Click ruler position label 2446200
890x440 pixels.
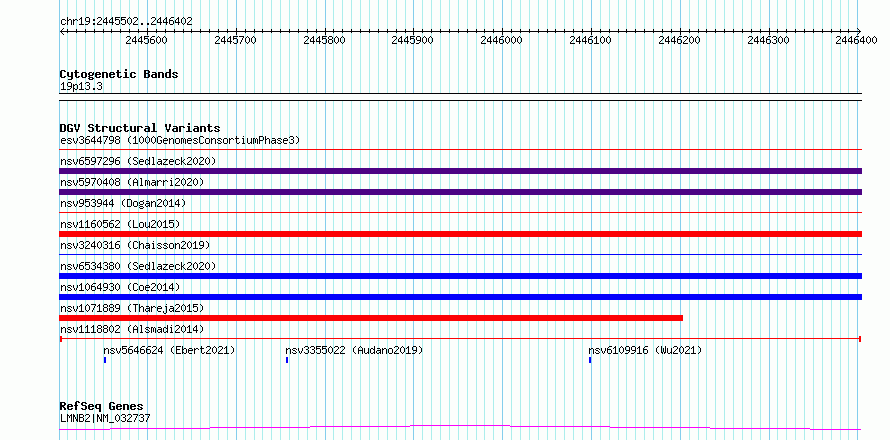click(x=679, y=41)
